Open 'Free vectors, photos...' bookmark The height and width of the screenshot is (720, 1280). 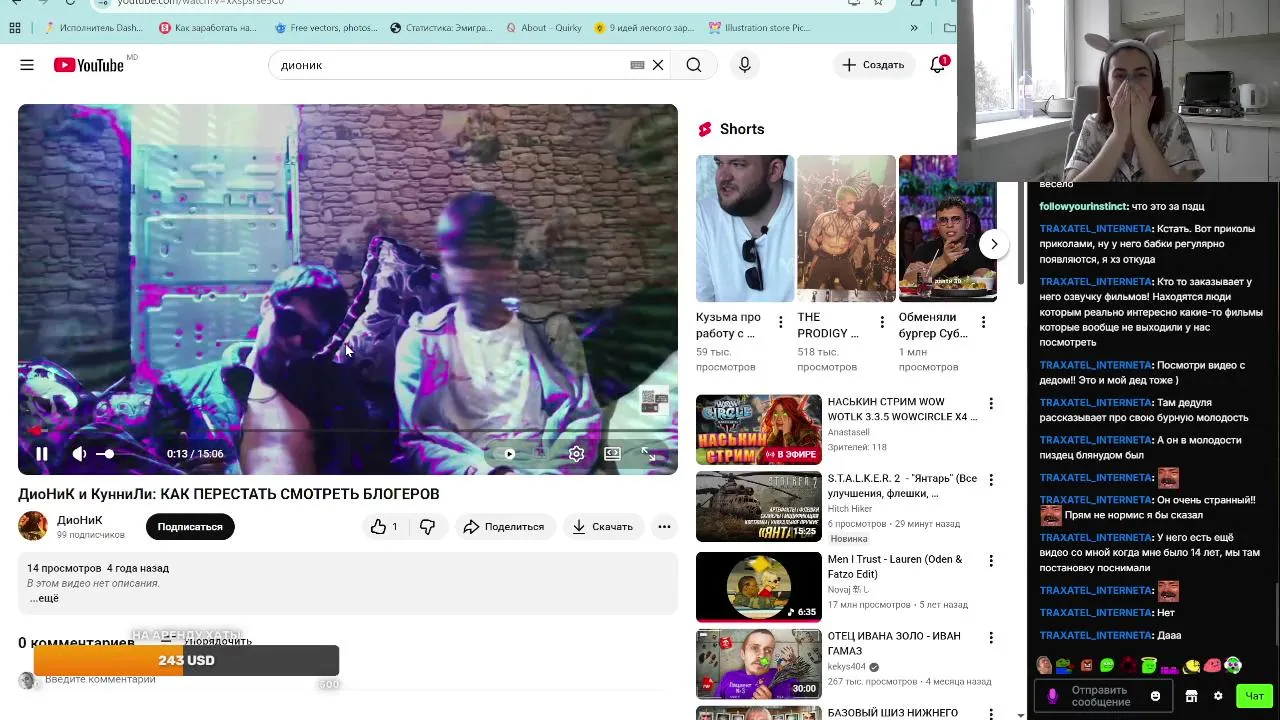coord(326,28)
